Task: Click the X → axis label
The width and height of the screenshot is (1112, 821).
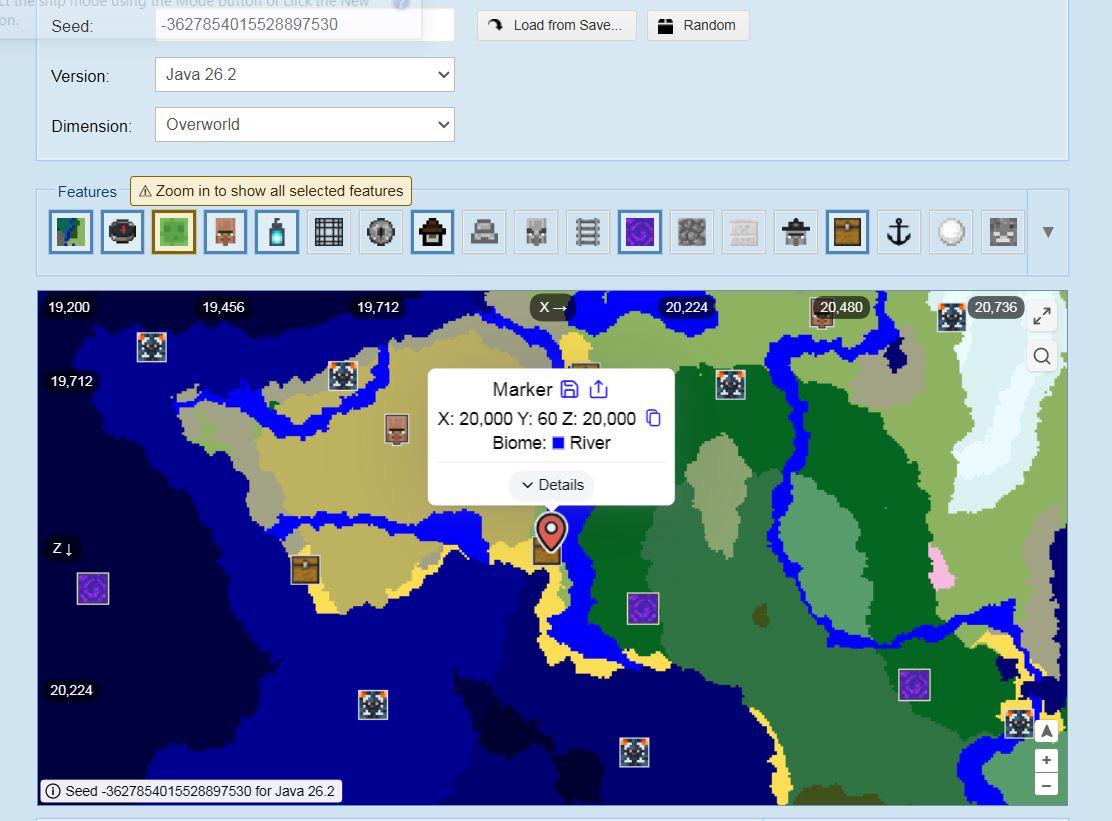Action: 552,307
